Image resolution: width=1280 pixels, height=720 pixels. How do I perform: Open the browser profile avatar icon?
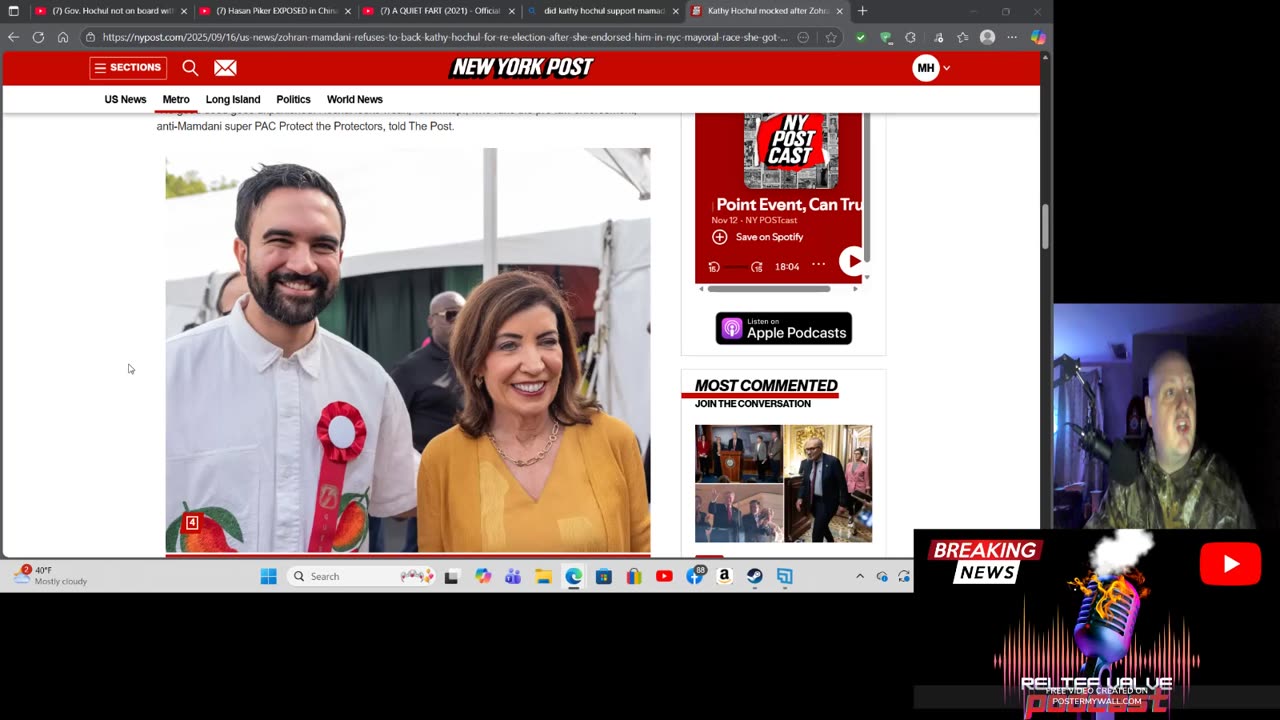pos(988,37)
